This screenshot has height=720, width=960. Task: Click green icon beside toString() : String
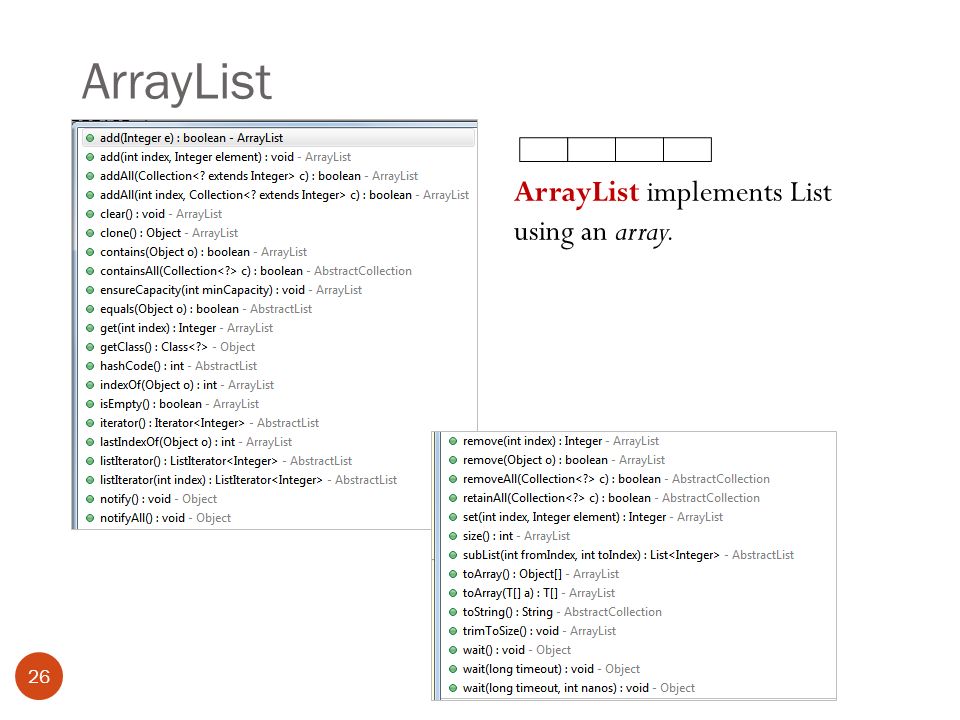(x=453, y=612)
